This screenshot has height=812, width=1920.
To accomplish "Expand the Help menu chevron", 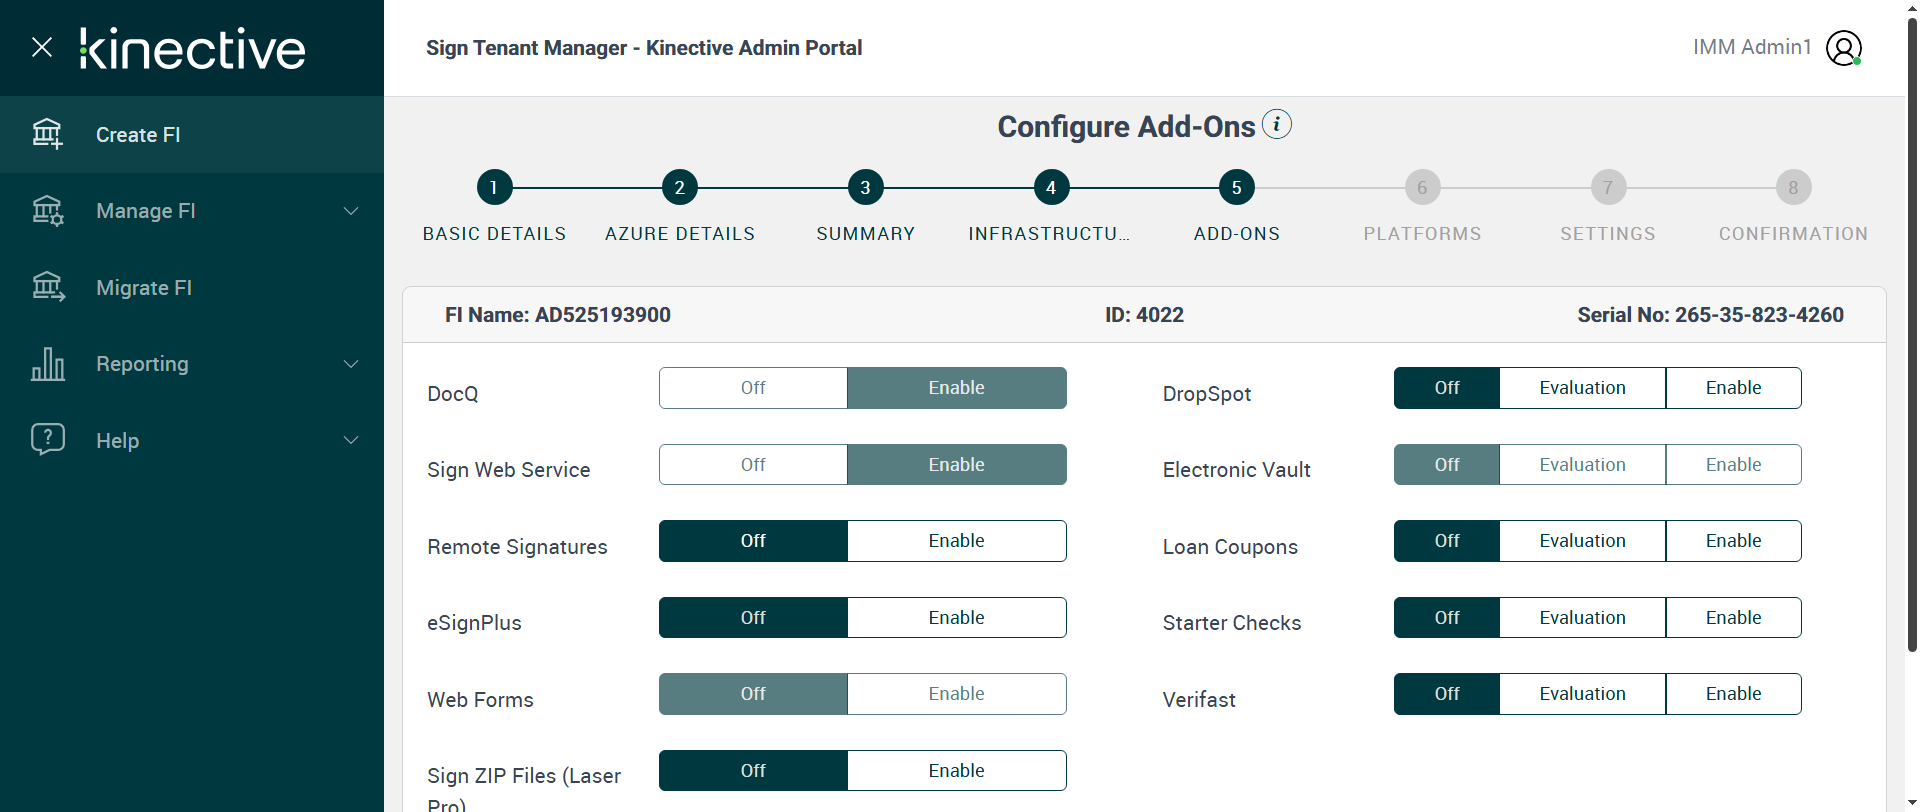I will click(351, 440).
